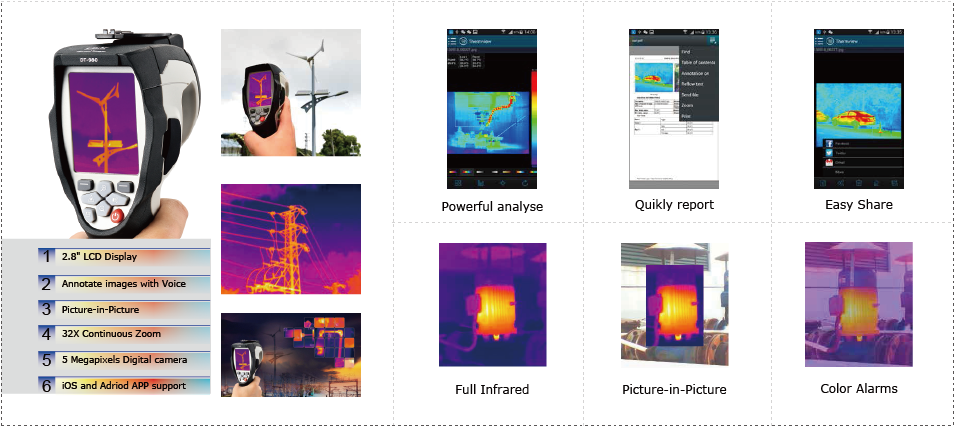Click Twitter icon in share list

coord(828,153)
